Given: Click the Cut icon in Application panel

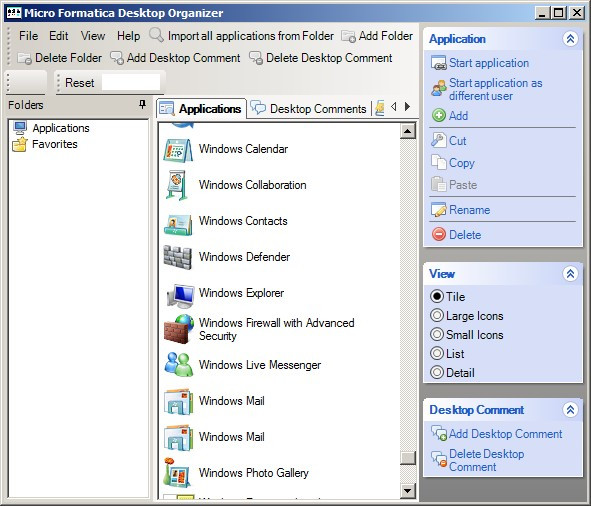Looking at the screenshot, I should coord(438,140).
